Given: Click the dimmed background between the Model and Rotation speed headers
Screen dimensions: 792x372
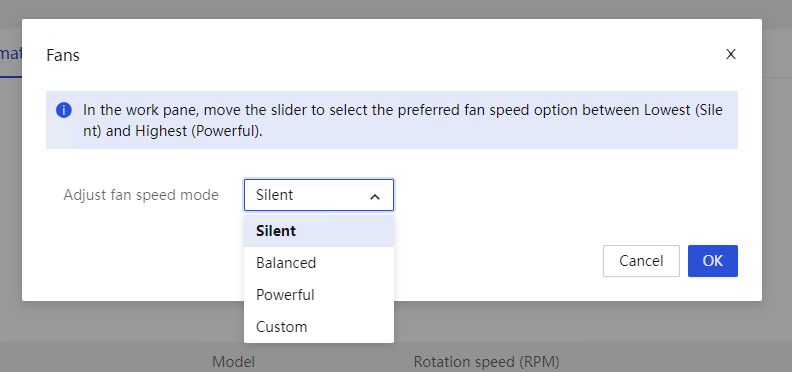Looking at the screenshot, I should pyautogui.click(x=334, y=362).
